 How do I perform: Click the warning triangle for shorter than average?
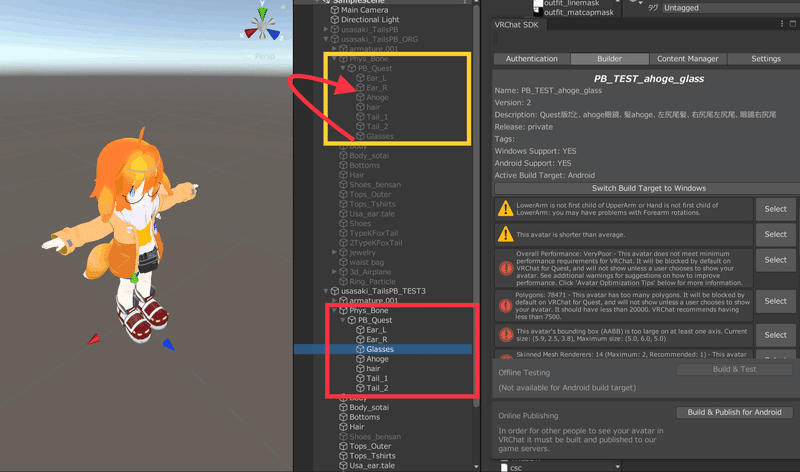pos(506,234)
